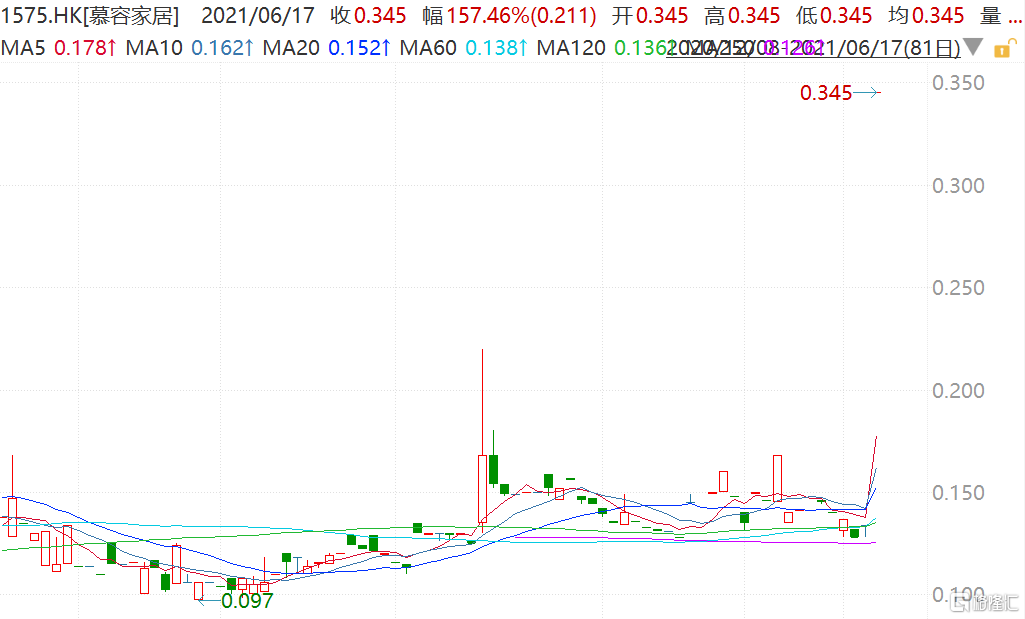Select the MA20 0.152 indicator label
This screenshot has height=619, width=1025.
pyautogui.click(x=327, y=48)
